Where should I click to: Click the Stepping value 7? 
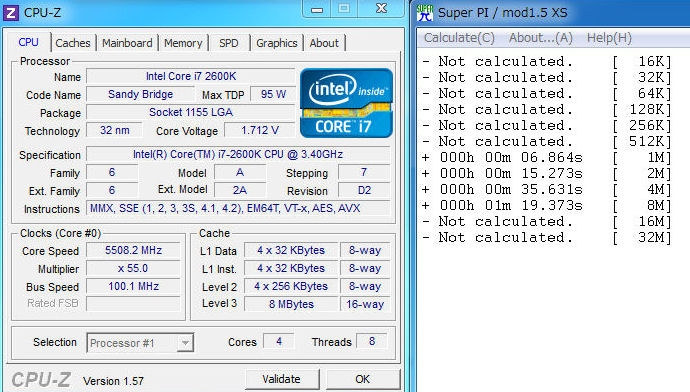click(x=363, y=172)
